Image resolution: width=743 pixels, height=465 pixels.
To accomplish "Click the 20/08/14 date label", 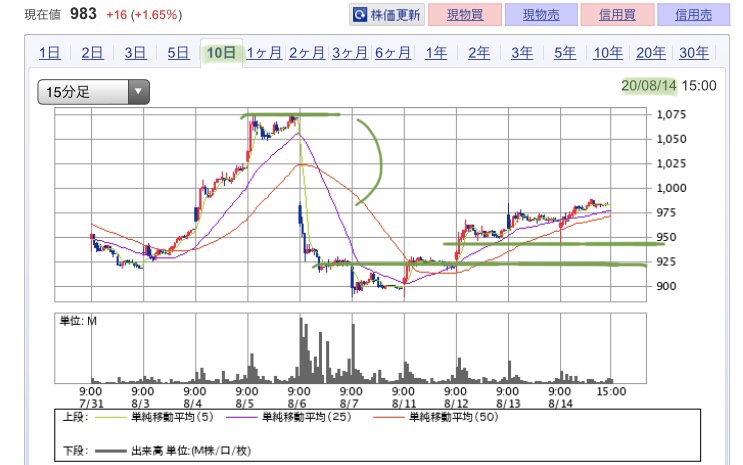I will pos(649,86).
